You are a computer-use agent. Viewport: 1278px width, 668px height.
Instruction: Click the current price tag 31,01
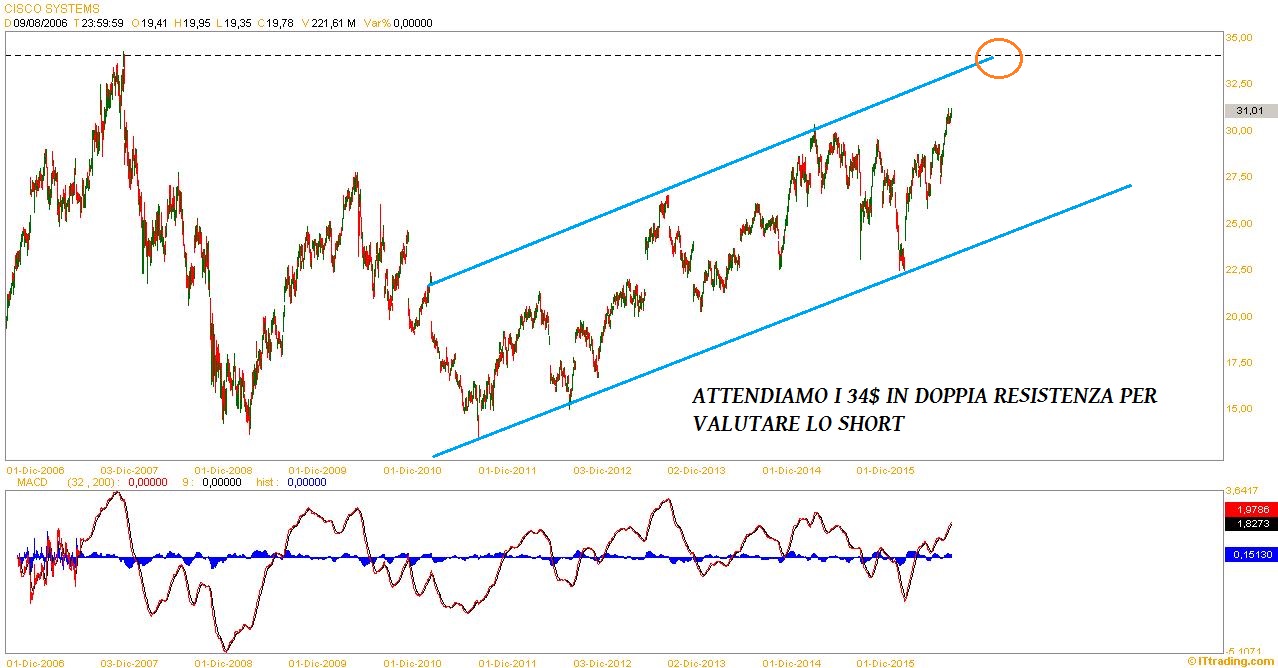pos(1250,111)
